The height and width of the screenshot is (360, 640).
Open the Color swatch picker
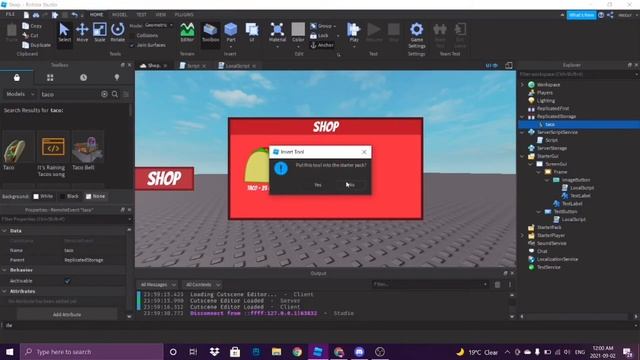tap(298, 33)
